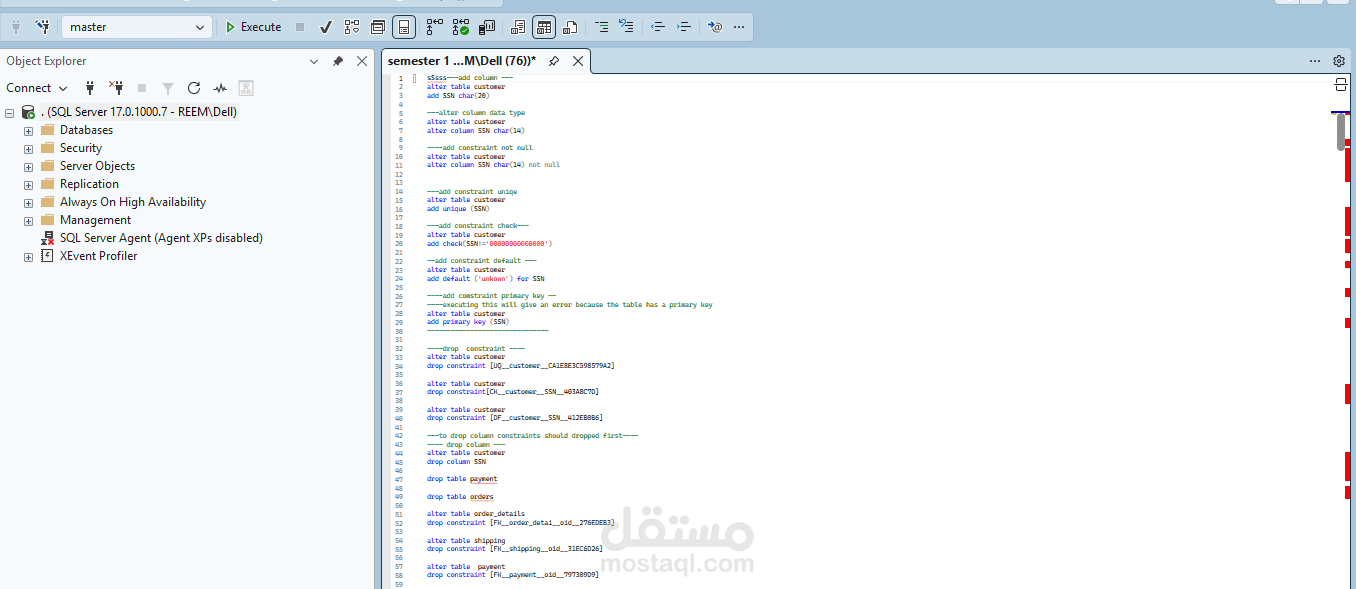The width and height of the screenshot is (1356, 589).
Task: Expand the XEvent Profiler node
Action: (x=28, y=256)
